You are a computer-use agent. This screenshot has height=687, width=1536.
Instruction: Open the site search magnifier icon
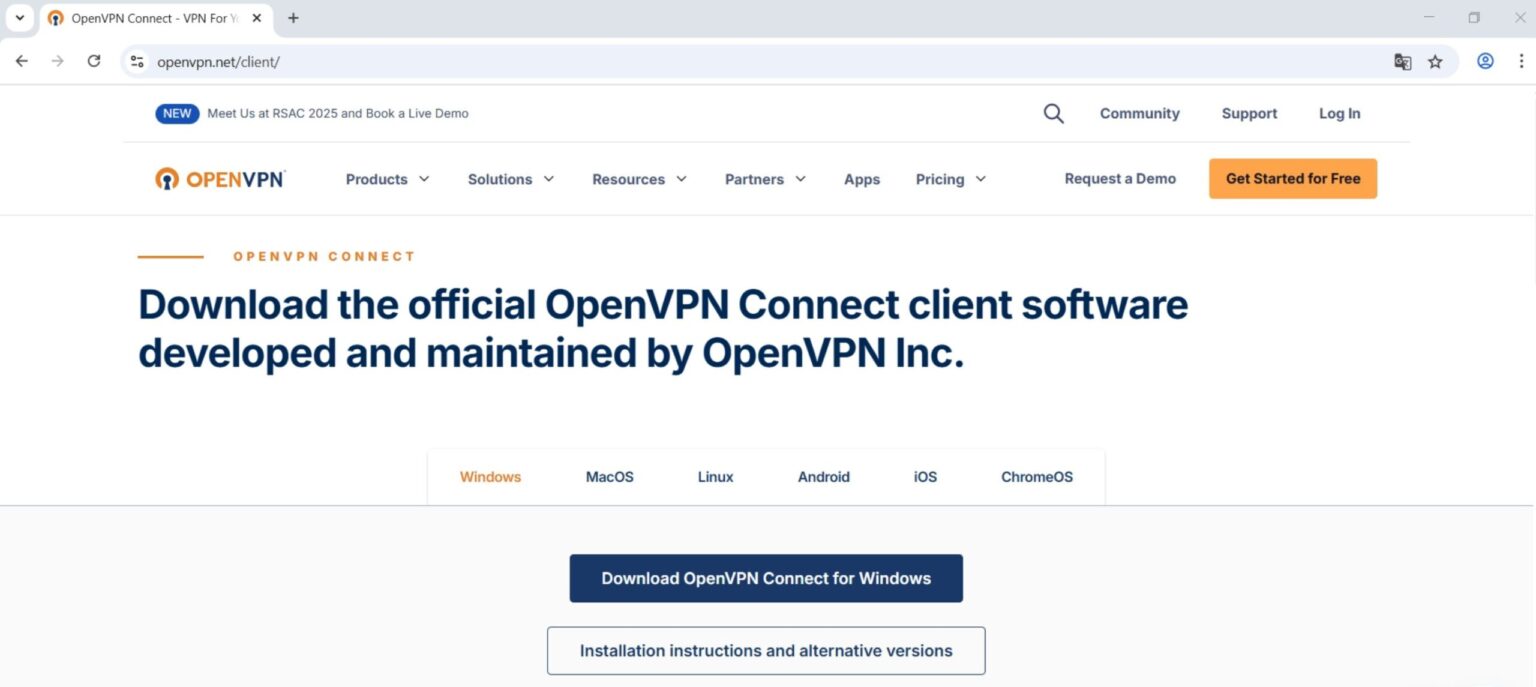(x=1053, y=113)
